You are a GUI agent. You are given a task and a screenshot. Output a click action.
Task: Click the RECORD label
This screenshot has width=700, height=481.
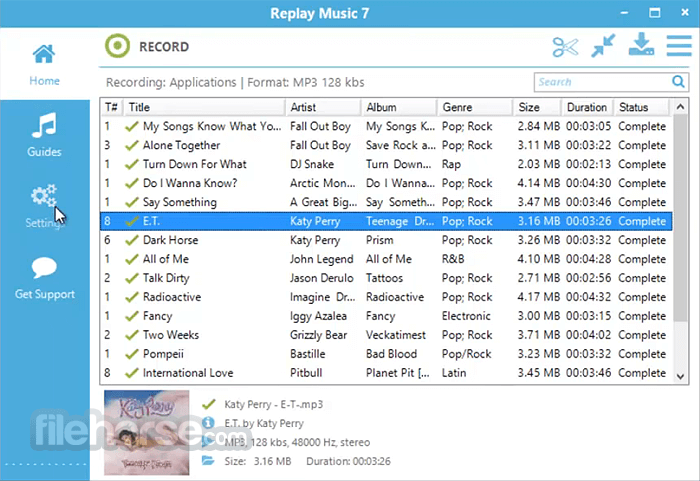click(164, 46)
